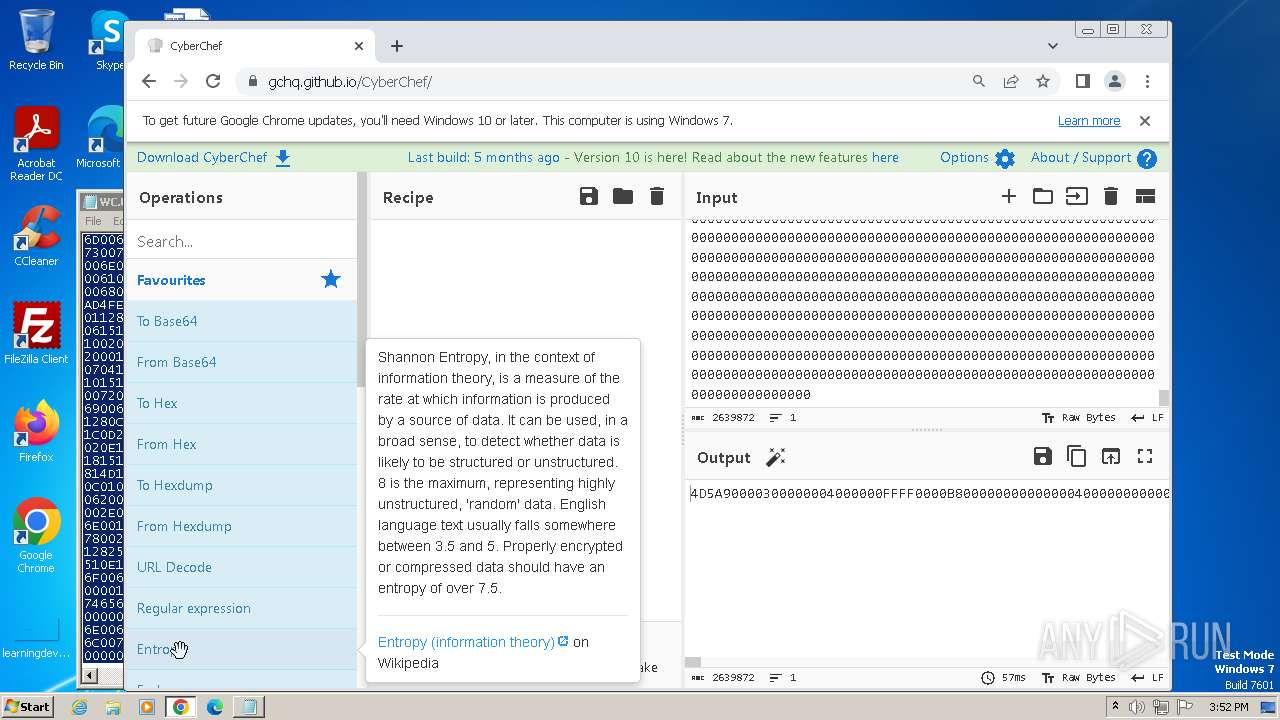Reset the pane layout icon
This screenshot has height=720, width=1280.
click(x=1145, y=197)
